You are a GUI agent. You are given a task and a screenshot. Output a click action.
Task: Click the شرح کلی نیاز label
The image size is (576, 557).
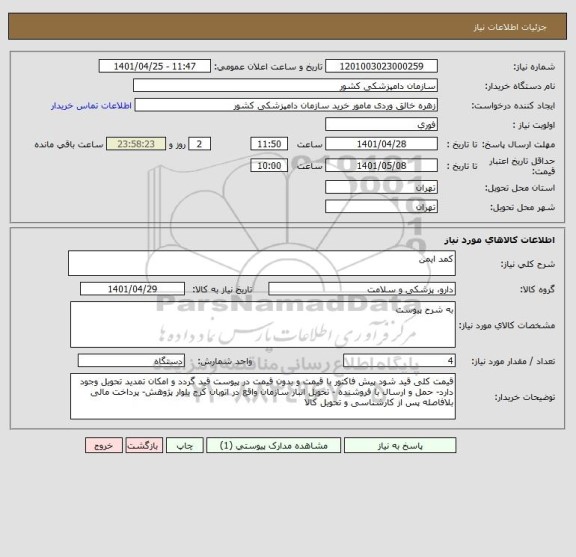(x=528, y=264)
